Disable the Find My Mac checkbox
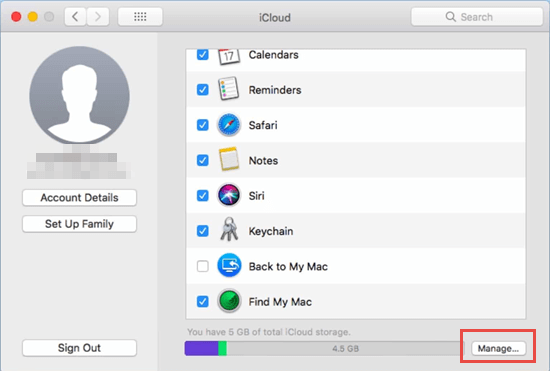This screenshot has width=550, height=371. (202, 301)
